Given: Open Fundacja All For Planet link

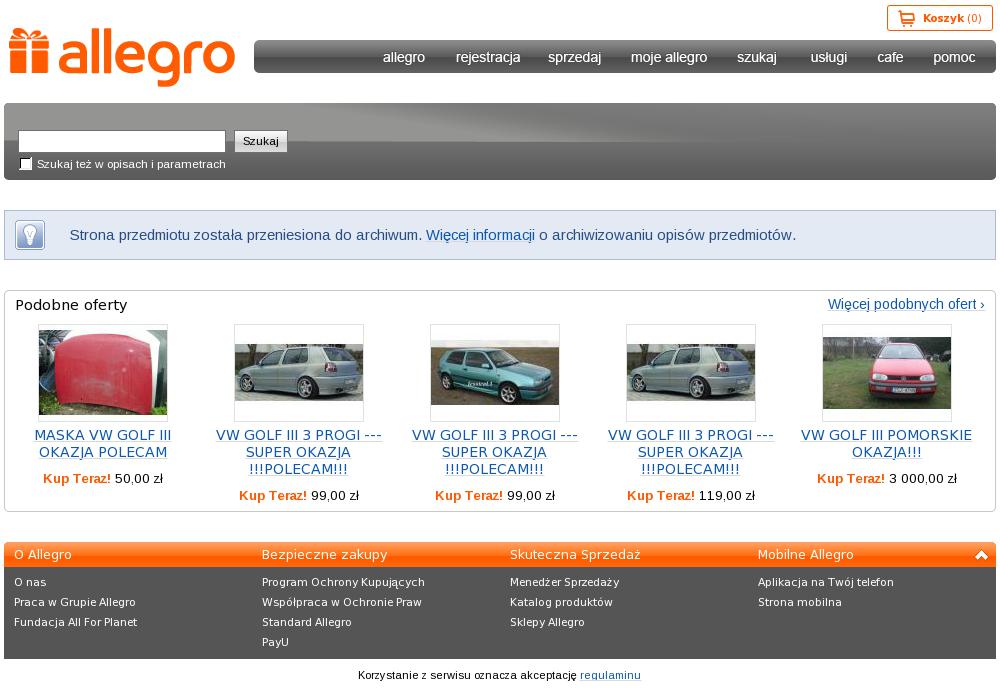Looking at the screenshot, I should 75,622.
